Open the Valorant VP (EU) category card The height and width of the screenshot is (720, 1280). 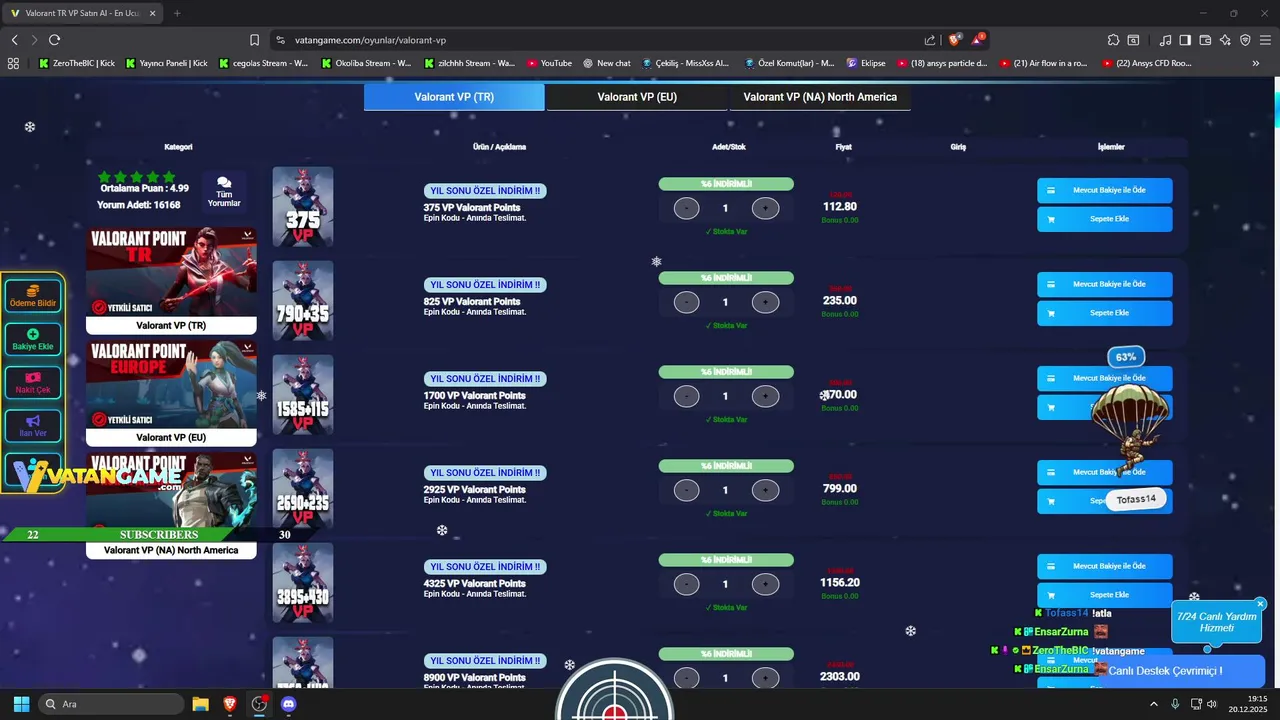coord(171,393)
